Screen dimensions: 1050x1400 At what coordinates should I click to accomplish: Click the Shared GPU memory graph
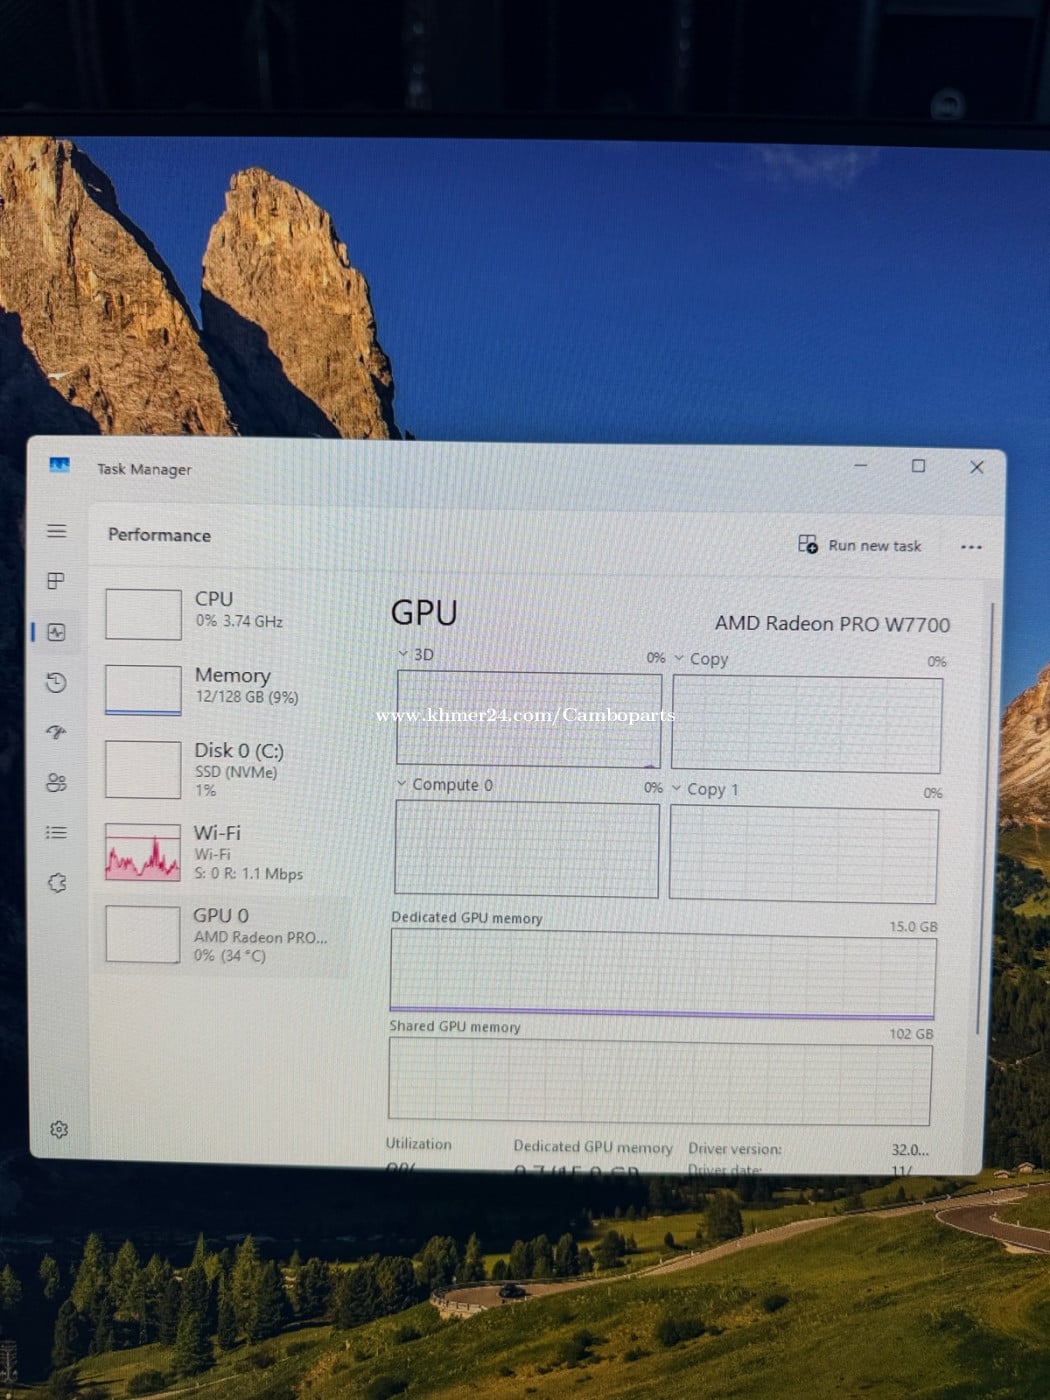point(660,1083)
